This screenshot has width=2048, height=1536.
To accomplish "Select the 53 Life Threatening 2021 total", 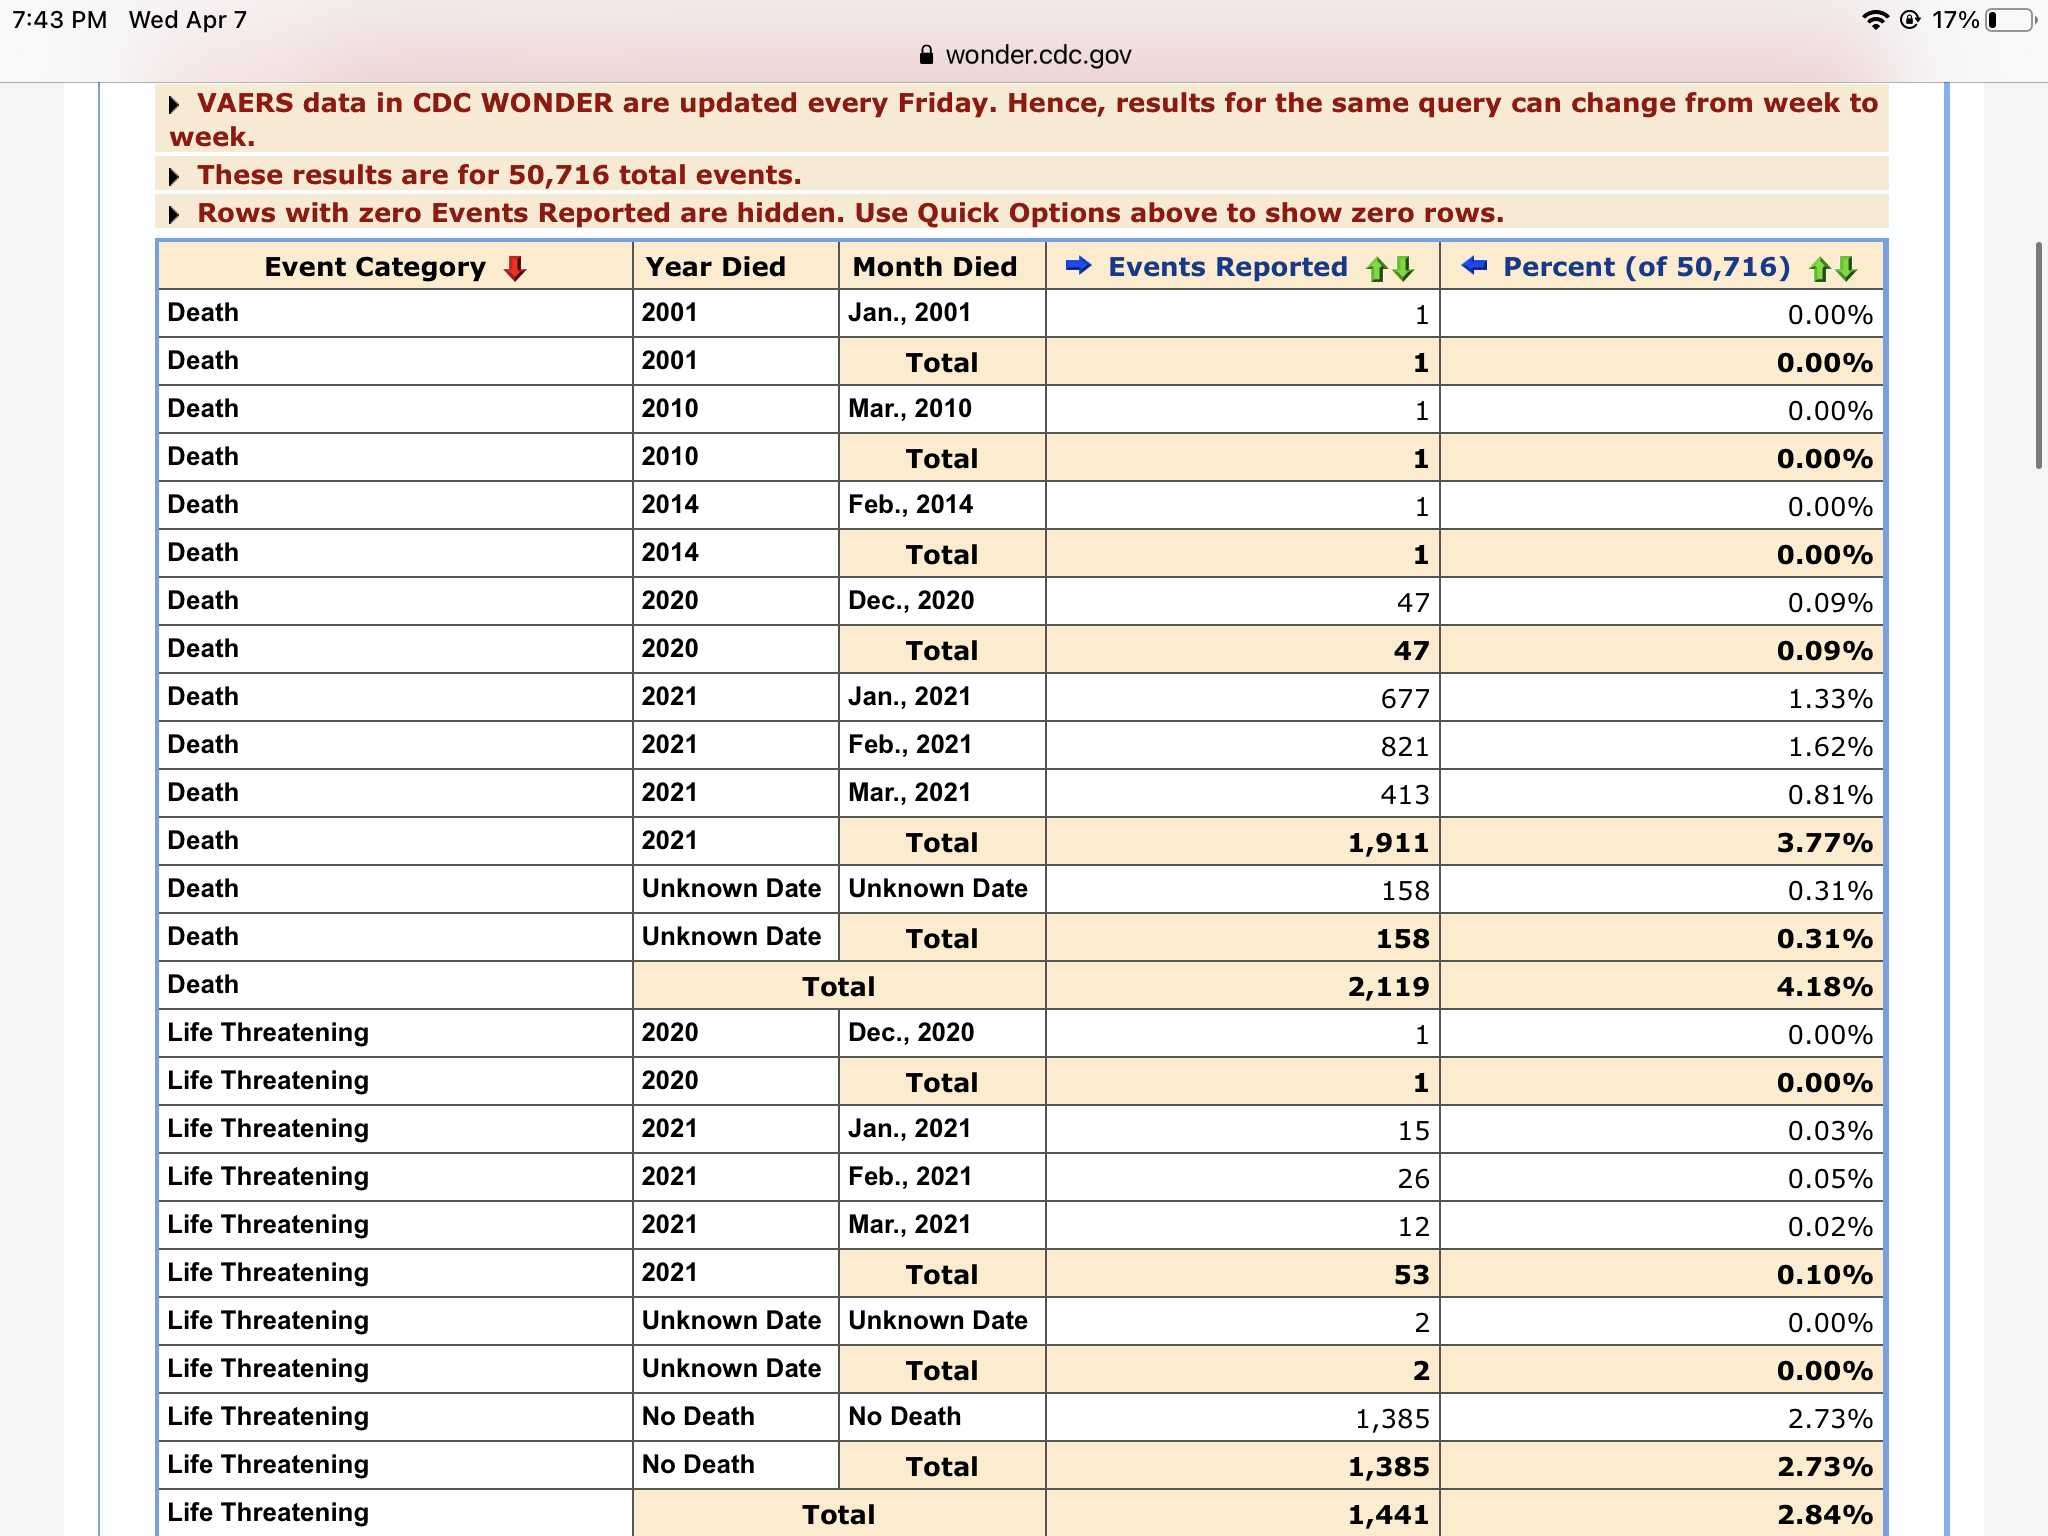I will pos(1243,1273).
